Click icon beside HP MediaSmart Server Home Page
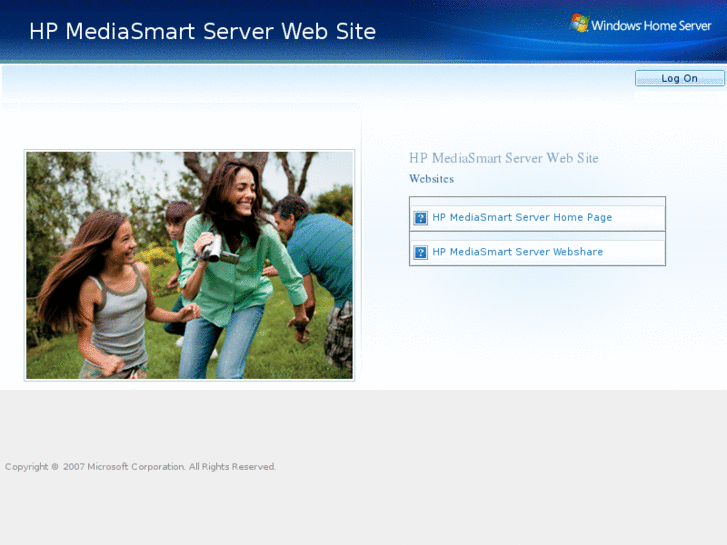The image size is (727, 545). (421, 218)
